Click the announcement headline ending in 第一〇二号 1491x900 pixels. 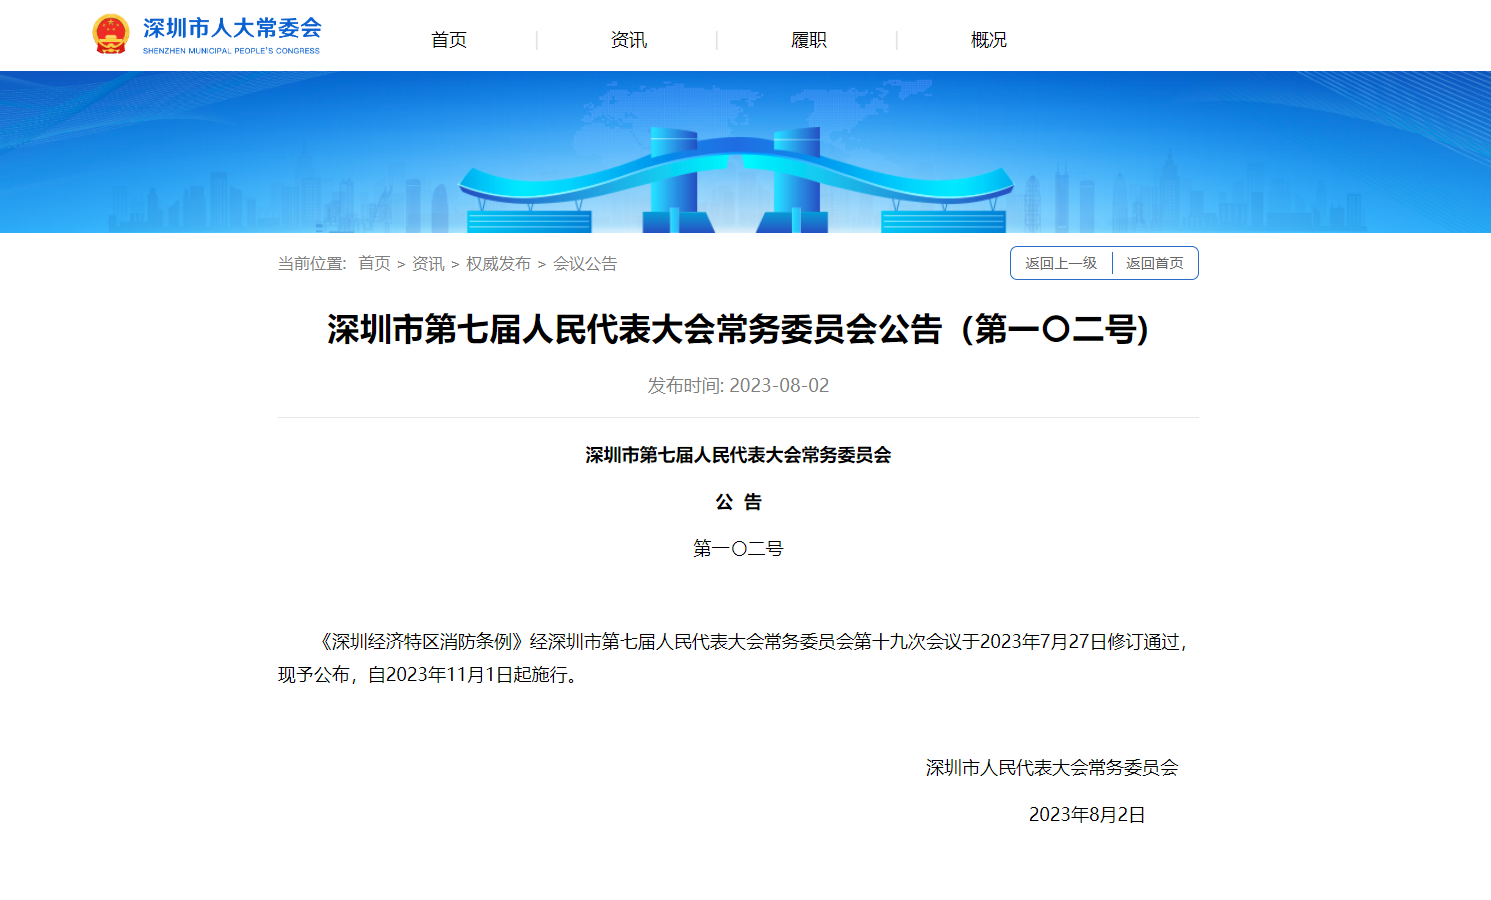click(738, 329)
